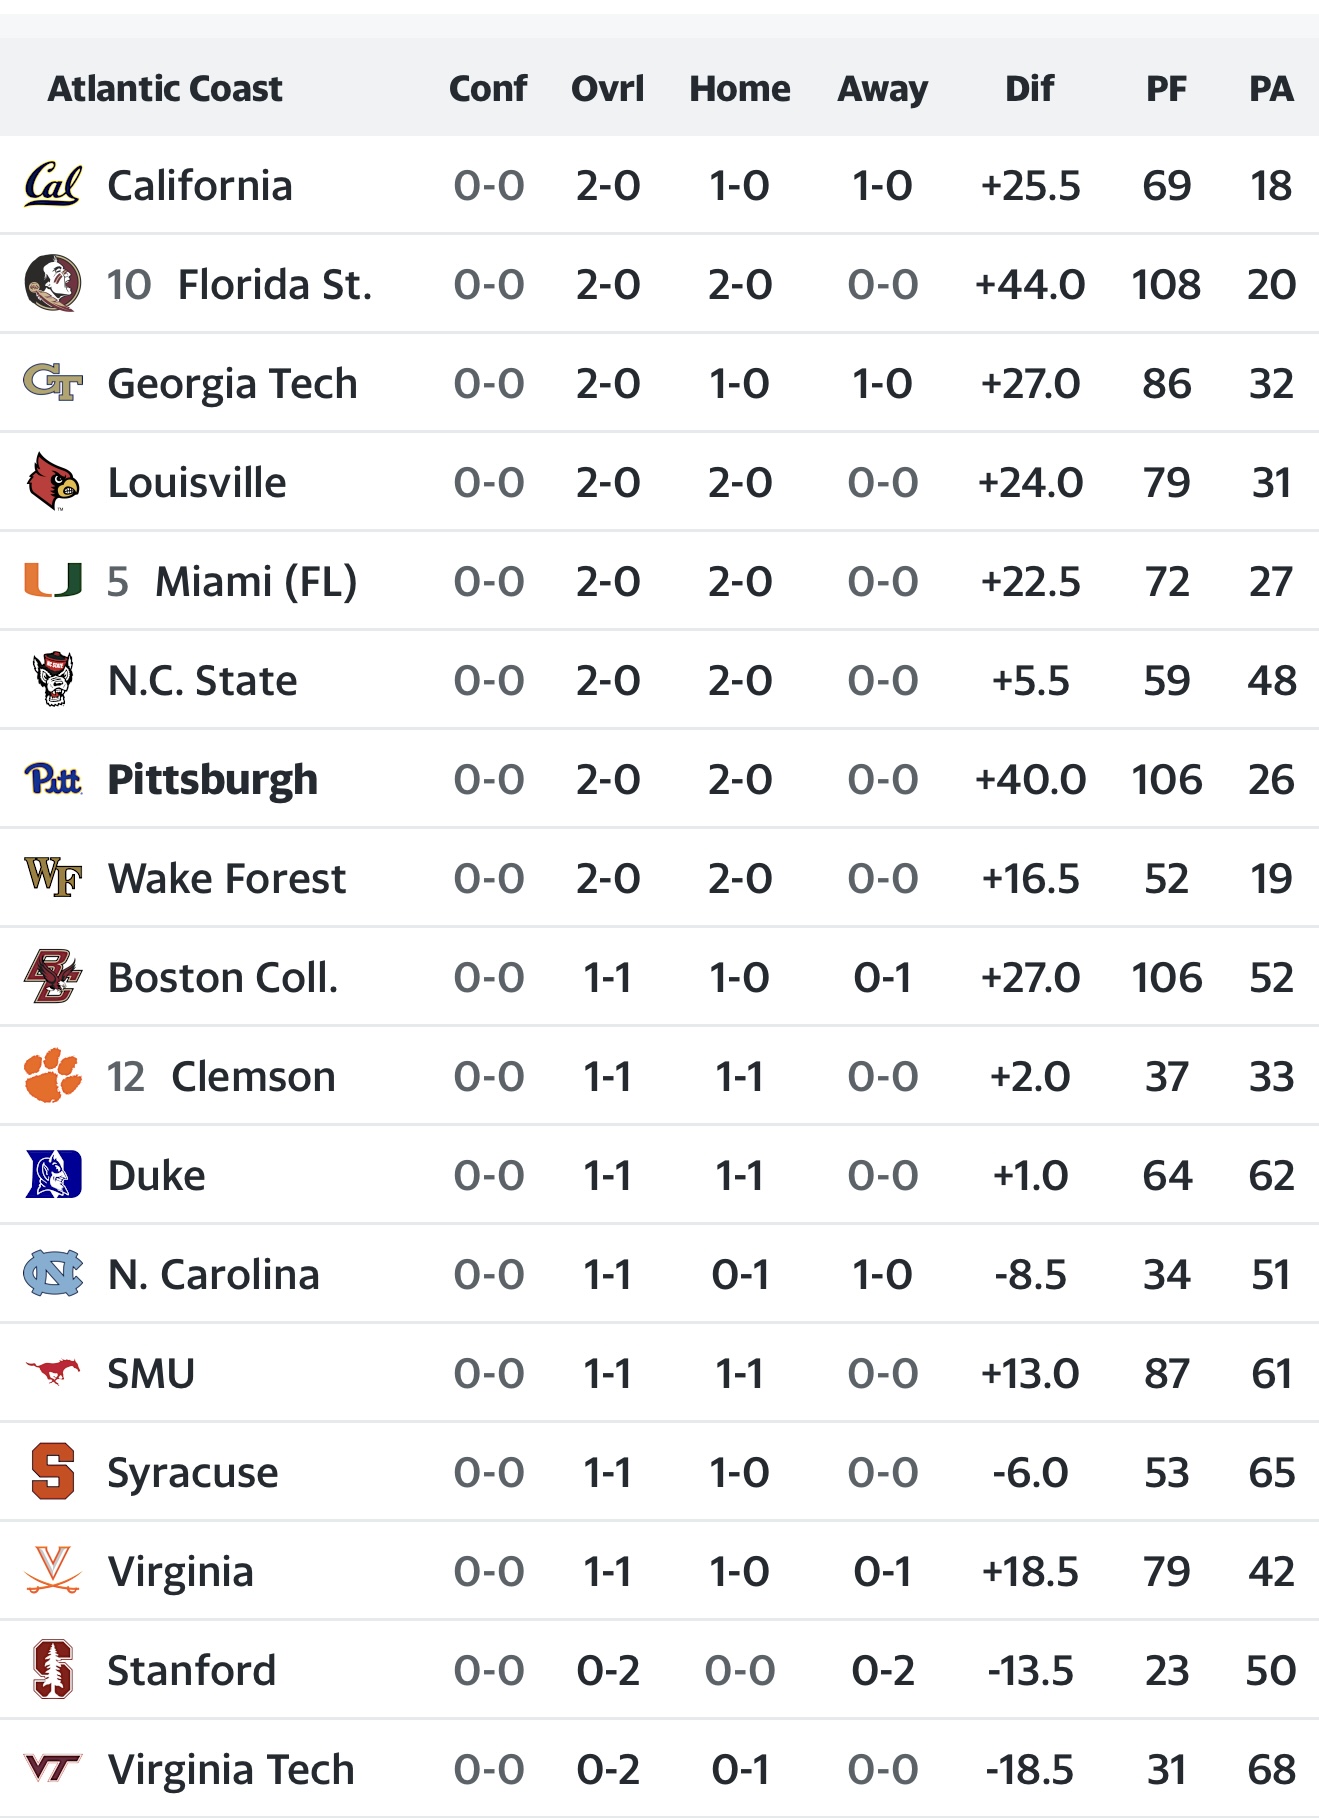The image size is (1319, 1818).
Task: Sort by the Ovrl column header
Action: 607,89
